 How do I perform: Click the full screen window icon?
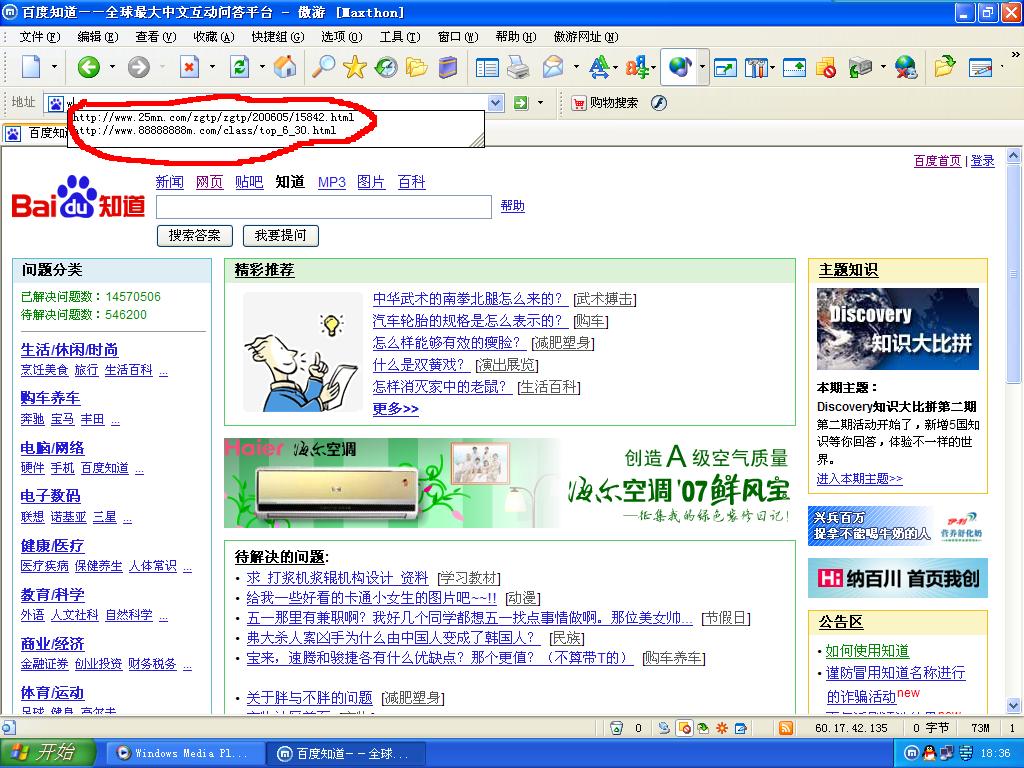tap(725, 67)
